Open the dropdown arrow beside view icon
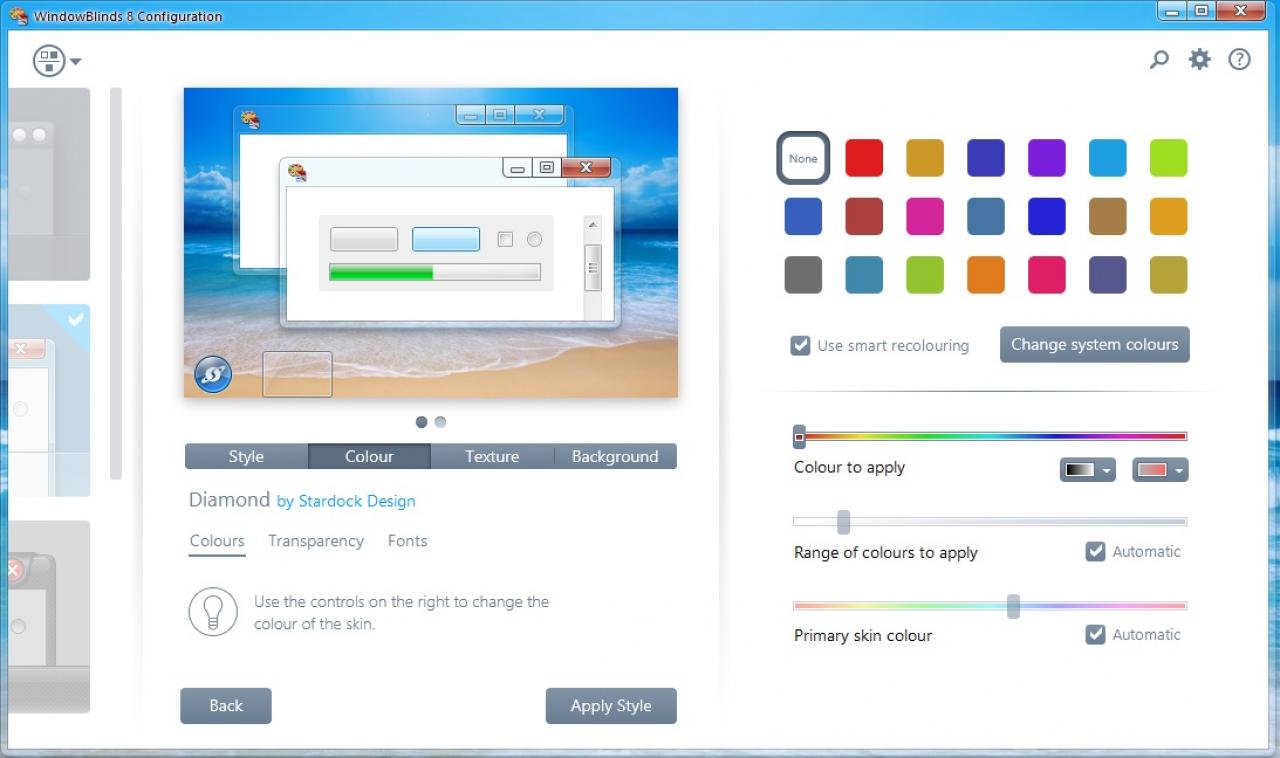Viewport: 1280px width, 758px height. click(x=76, y=62)
